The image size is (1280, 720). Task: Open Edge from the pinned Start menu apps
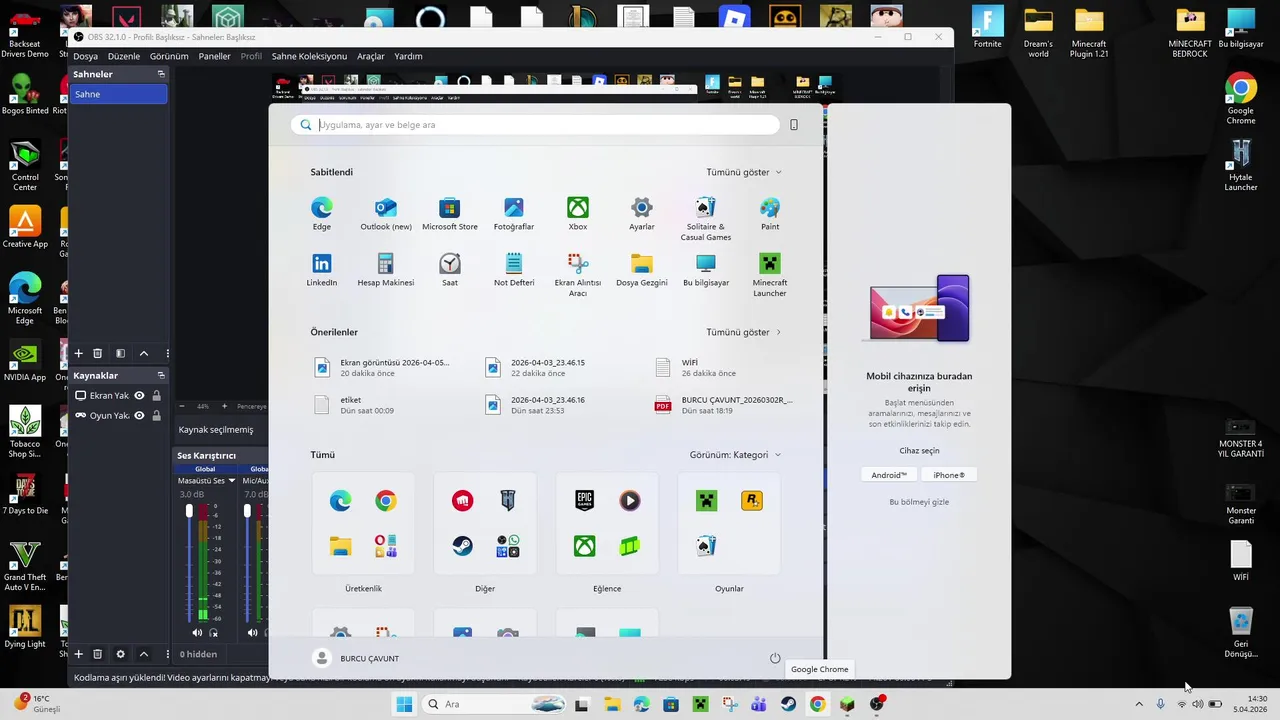(x=321, y=214)
